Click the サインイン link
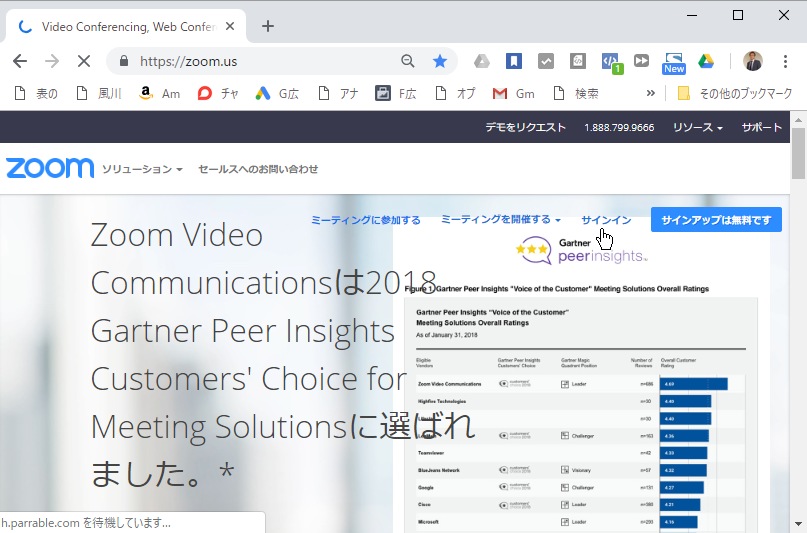The image size is (807, 533). coord(606,220)
